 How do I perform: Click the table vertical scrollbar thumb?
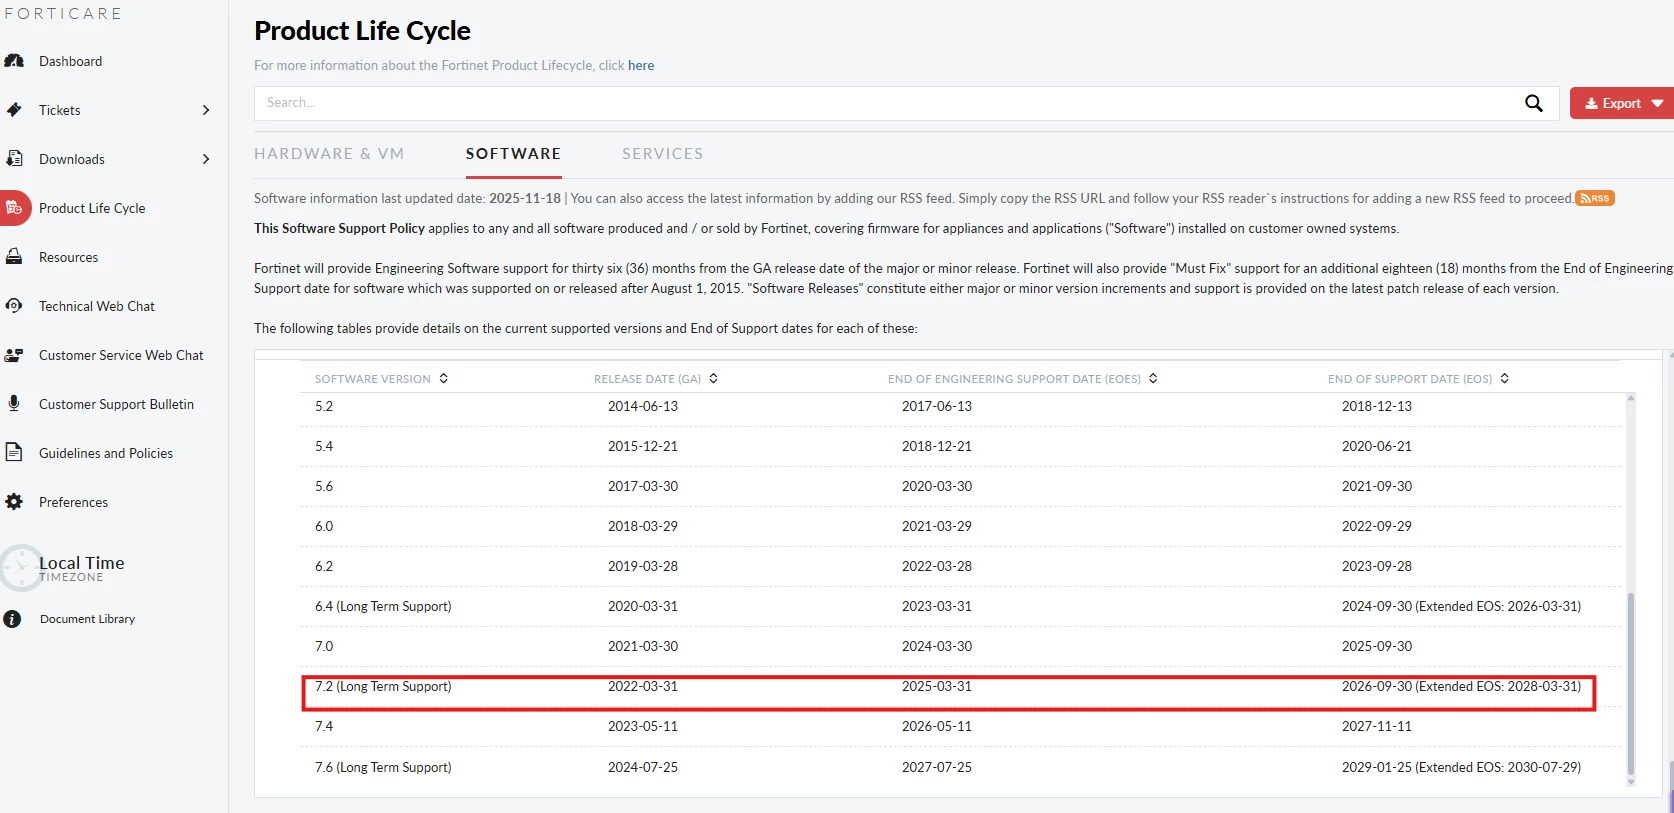coord(1631,684)
